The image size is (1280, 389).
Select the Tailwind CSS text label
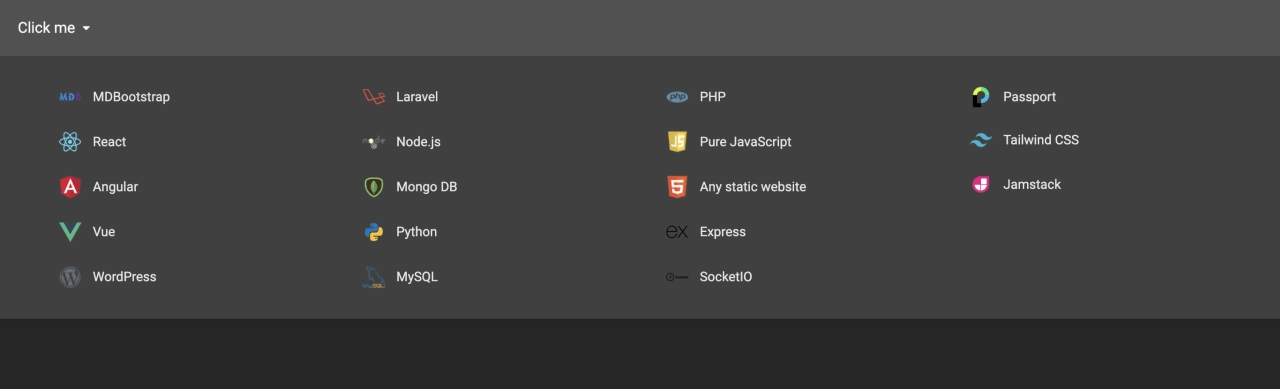pyautogui.click(x=1041, y=140)
